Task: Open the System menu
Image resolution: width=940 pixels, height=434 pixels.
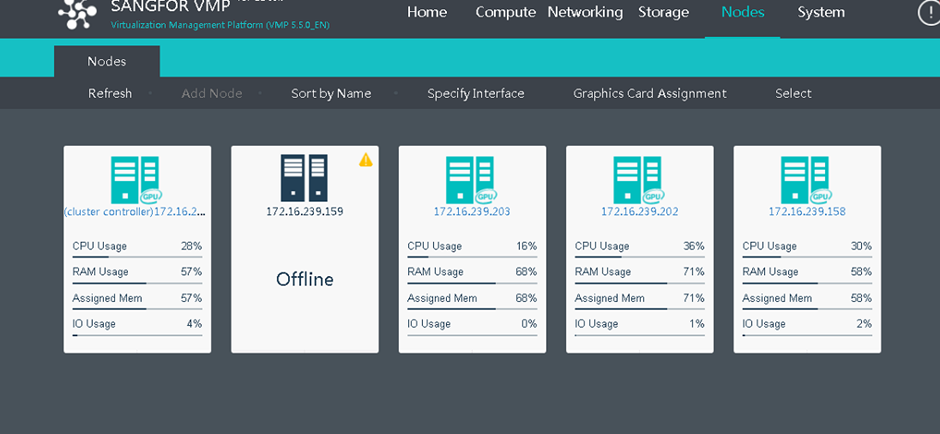Action: point(821,13)
